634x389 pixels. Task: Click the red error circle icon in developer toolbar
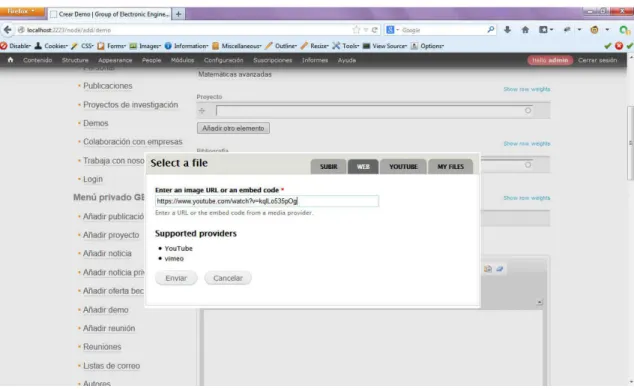[619, 46]
